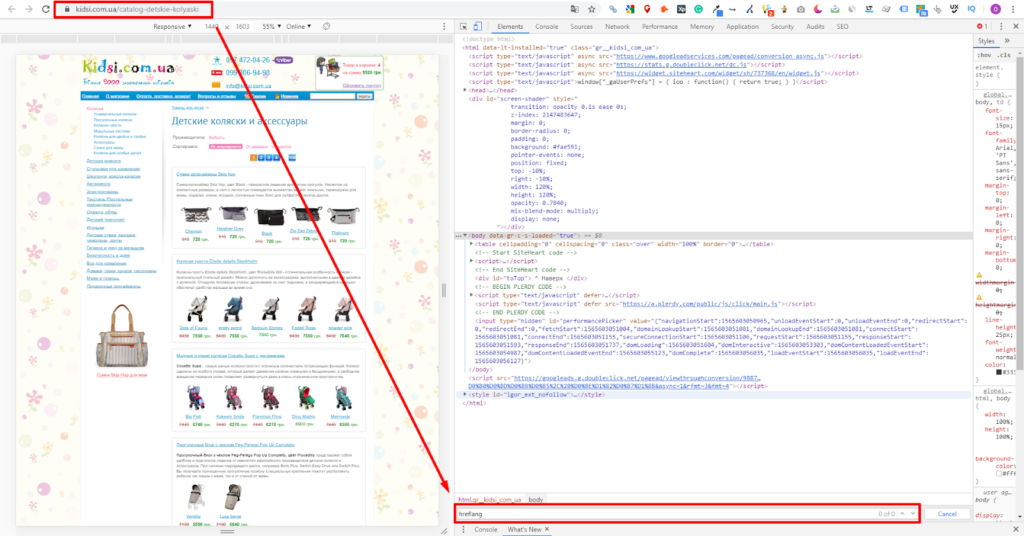Open the 55% zoom level dropdown

click(271, 26)
